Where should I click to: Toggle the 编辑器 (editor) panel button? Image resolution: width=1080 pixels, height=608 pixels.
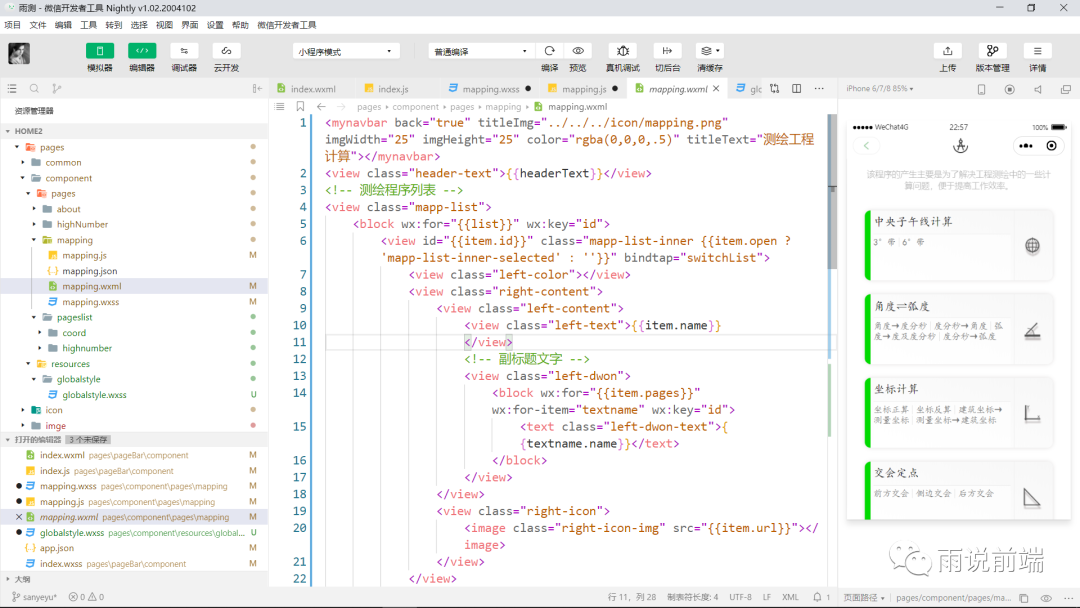(142, 51)
